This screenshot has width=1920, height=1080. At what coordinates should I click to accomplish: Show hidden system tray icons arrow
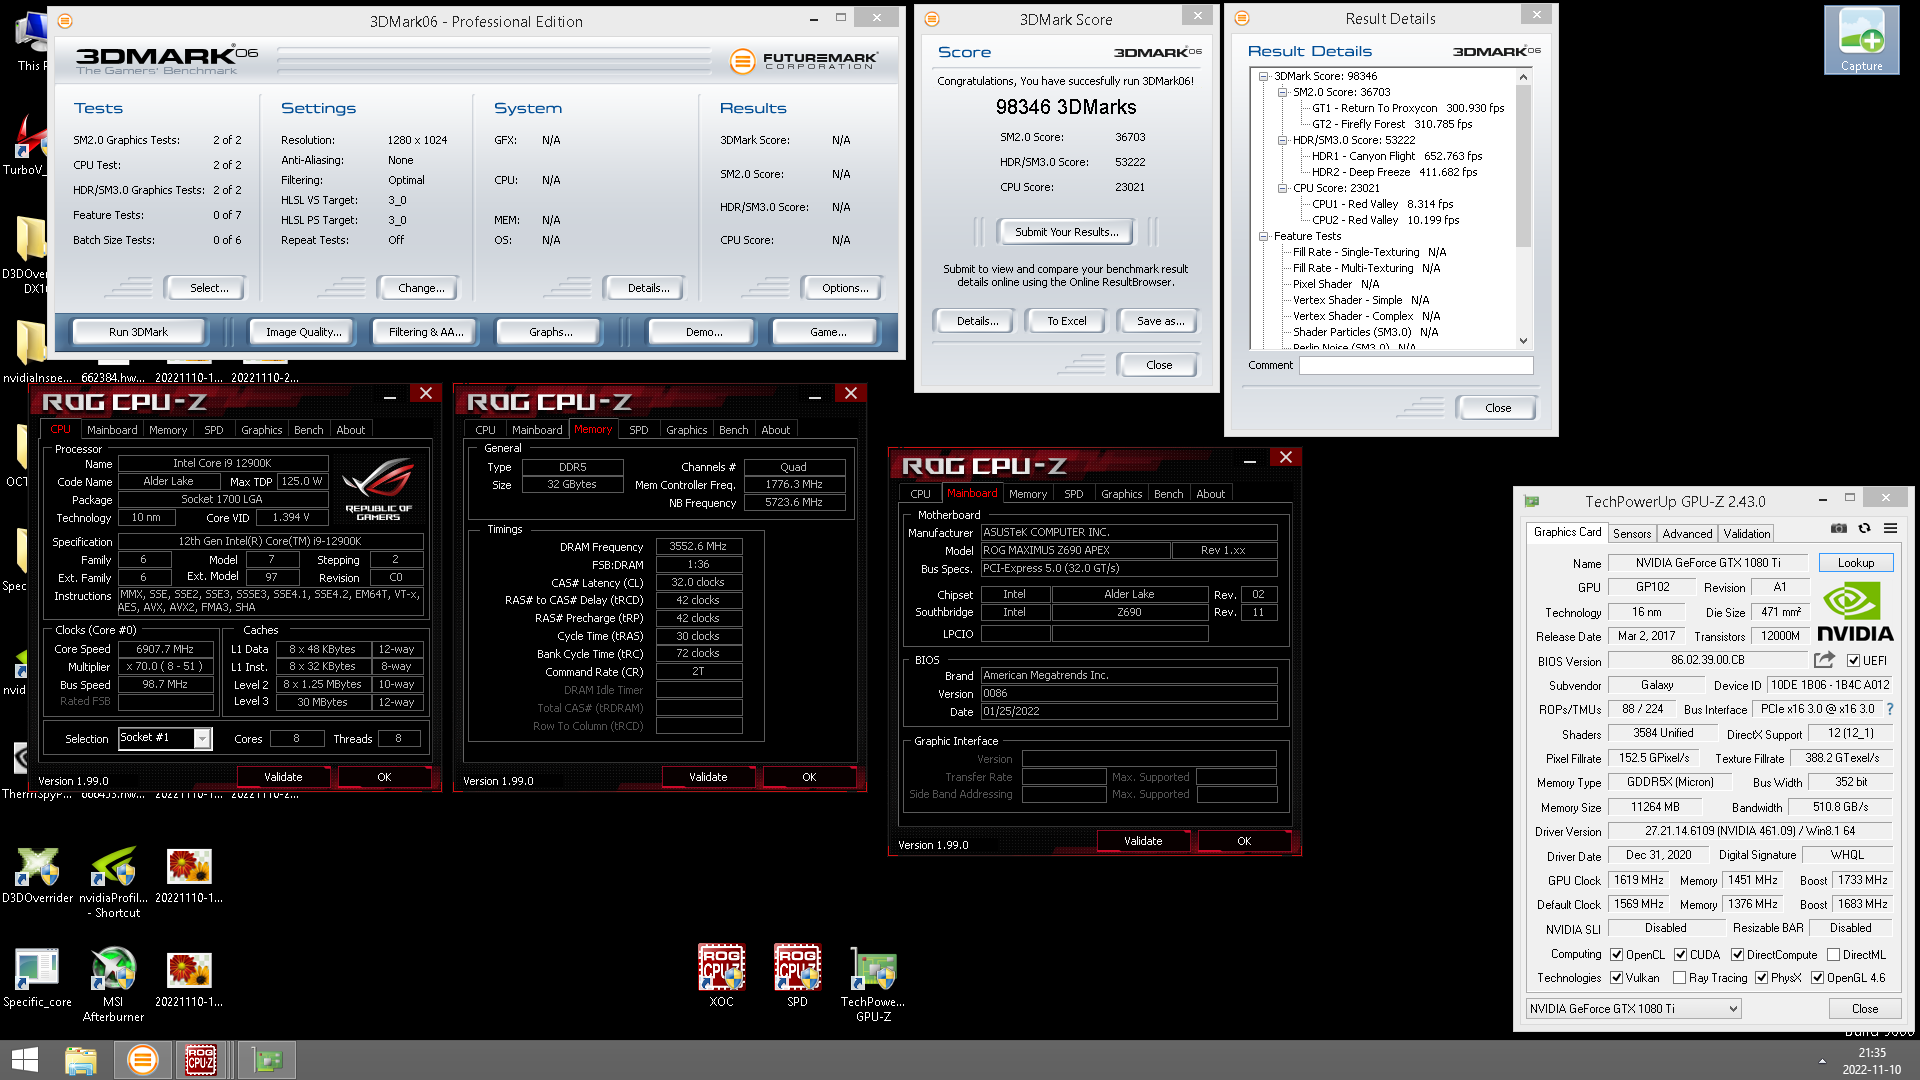pyautogui.click(x=1822, y=1061)
